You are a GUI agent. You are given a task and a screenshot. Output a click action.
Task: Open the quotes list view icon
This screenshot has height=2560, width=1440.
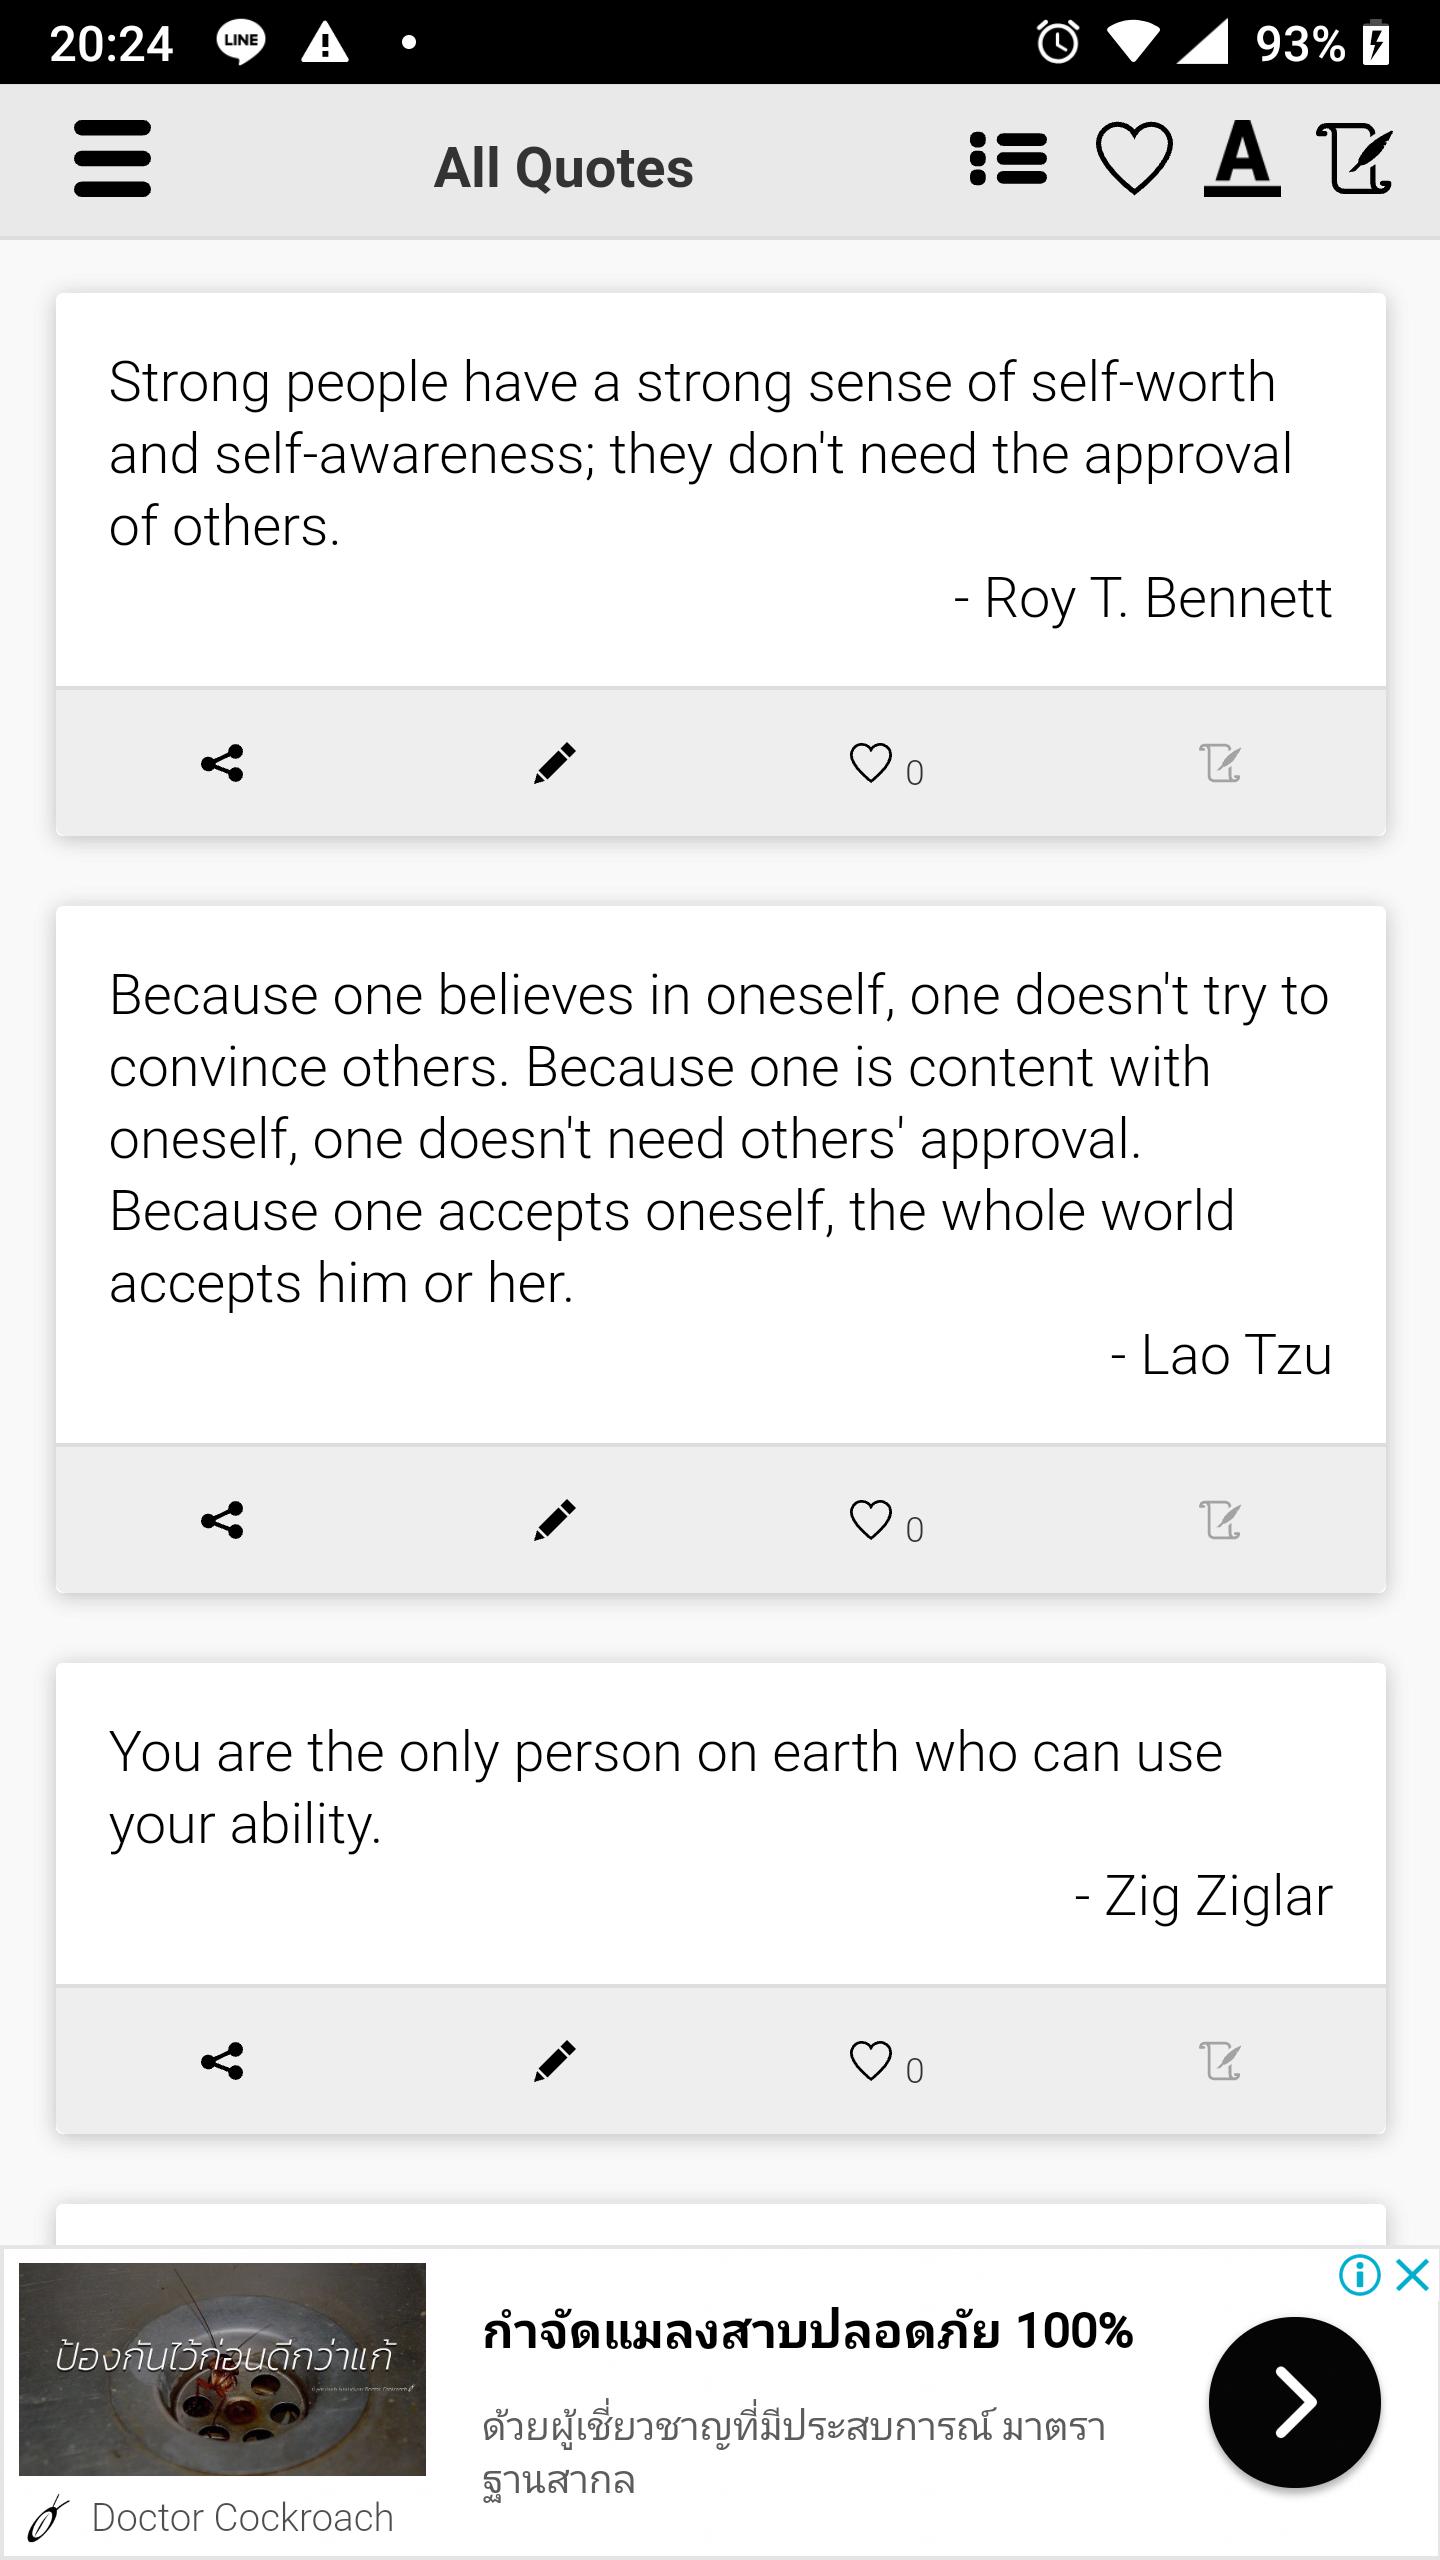click(1008, 159)
